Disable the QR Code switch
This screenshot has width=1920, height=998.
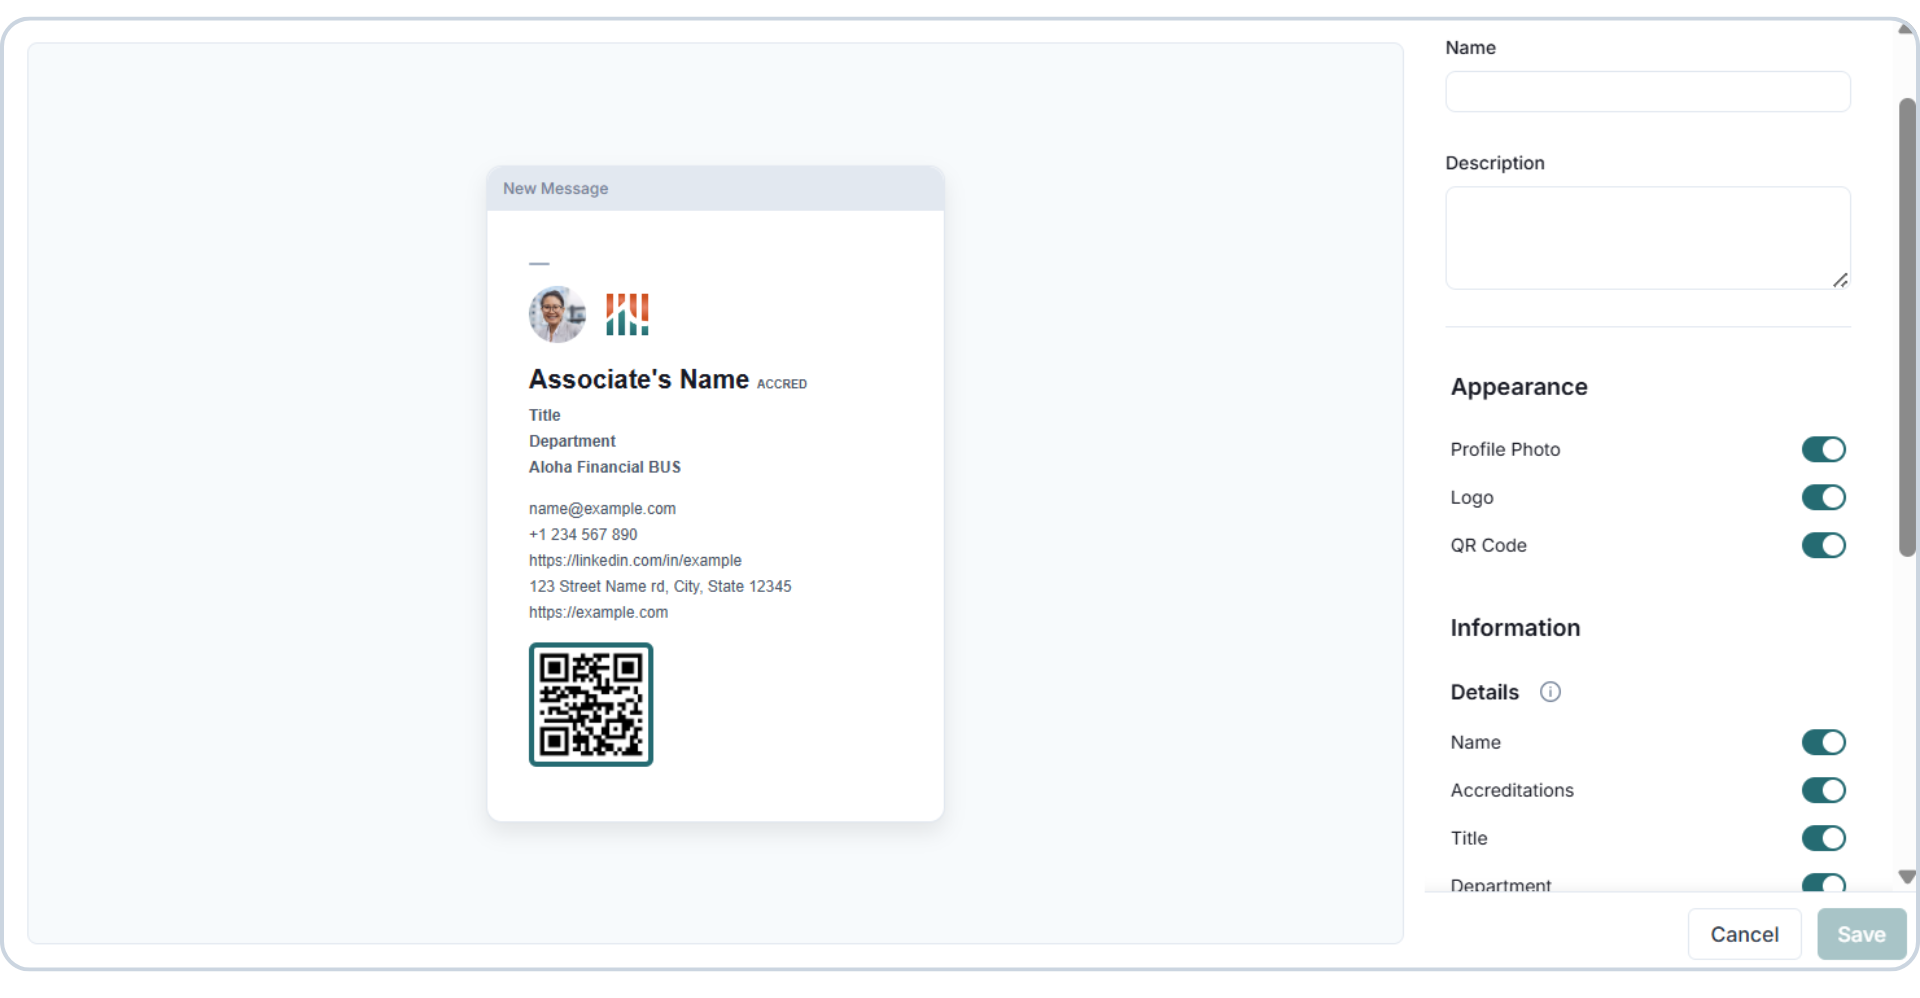1823,545
